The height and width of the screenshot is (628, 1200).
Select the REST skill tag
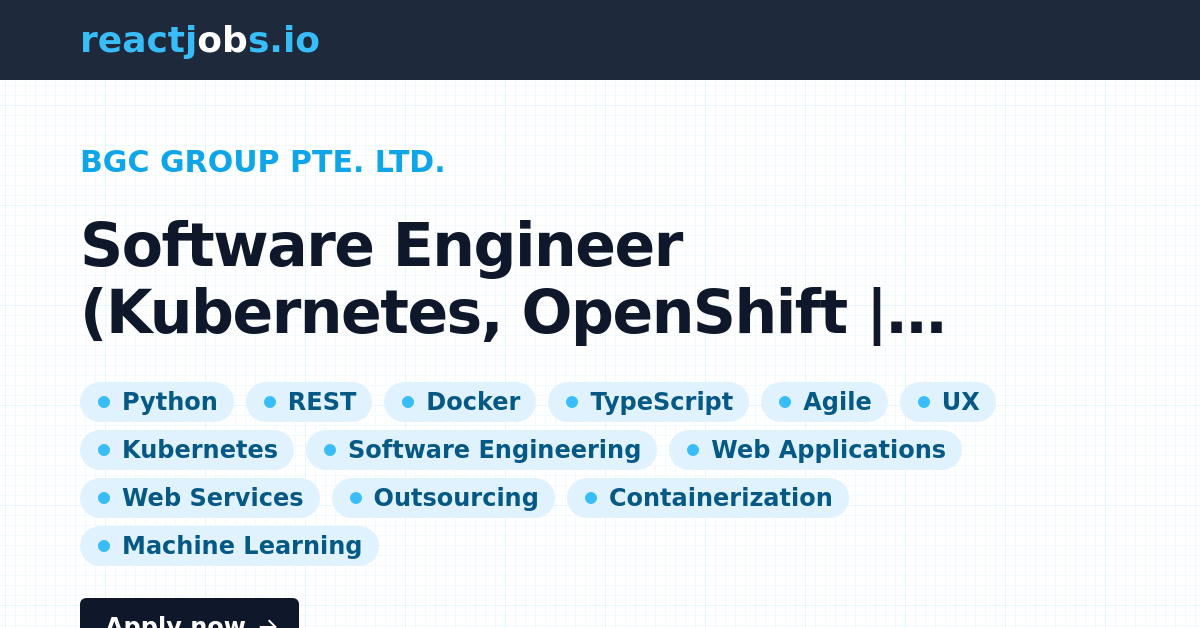click(308, 401)
